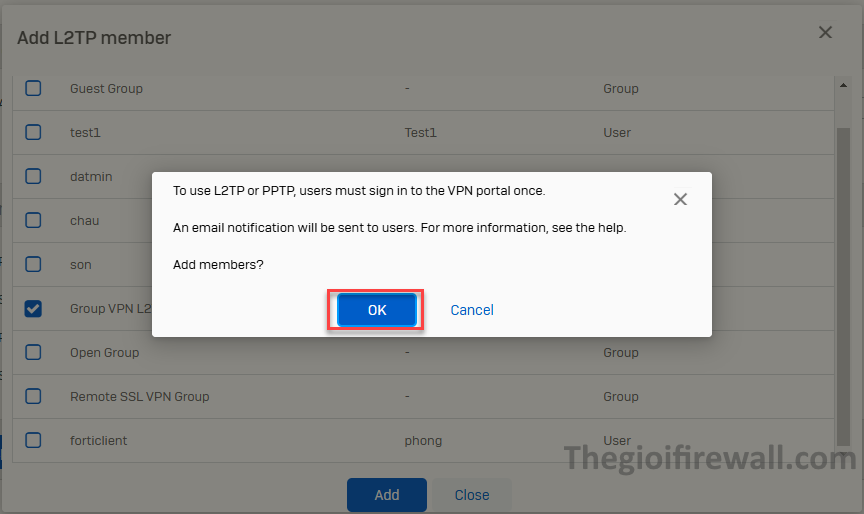Check the forticlient user checkbox
This screenshot has width=864, height=514.
click(33, 440)
